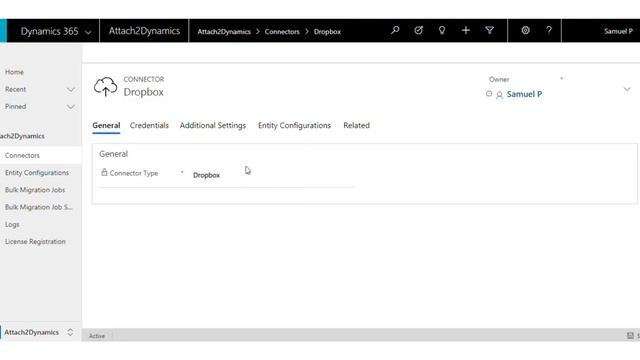Click the lightbulb assistant icon
Screen dimensions: 640x360
[x=442, y=30]
